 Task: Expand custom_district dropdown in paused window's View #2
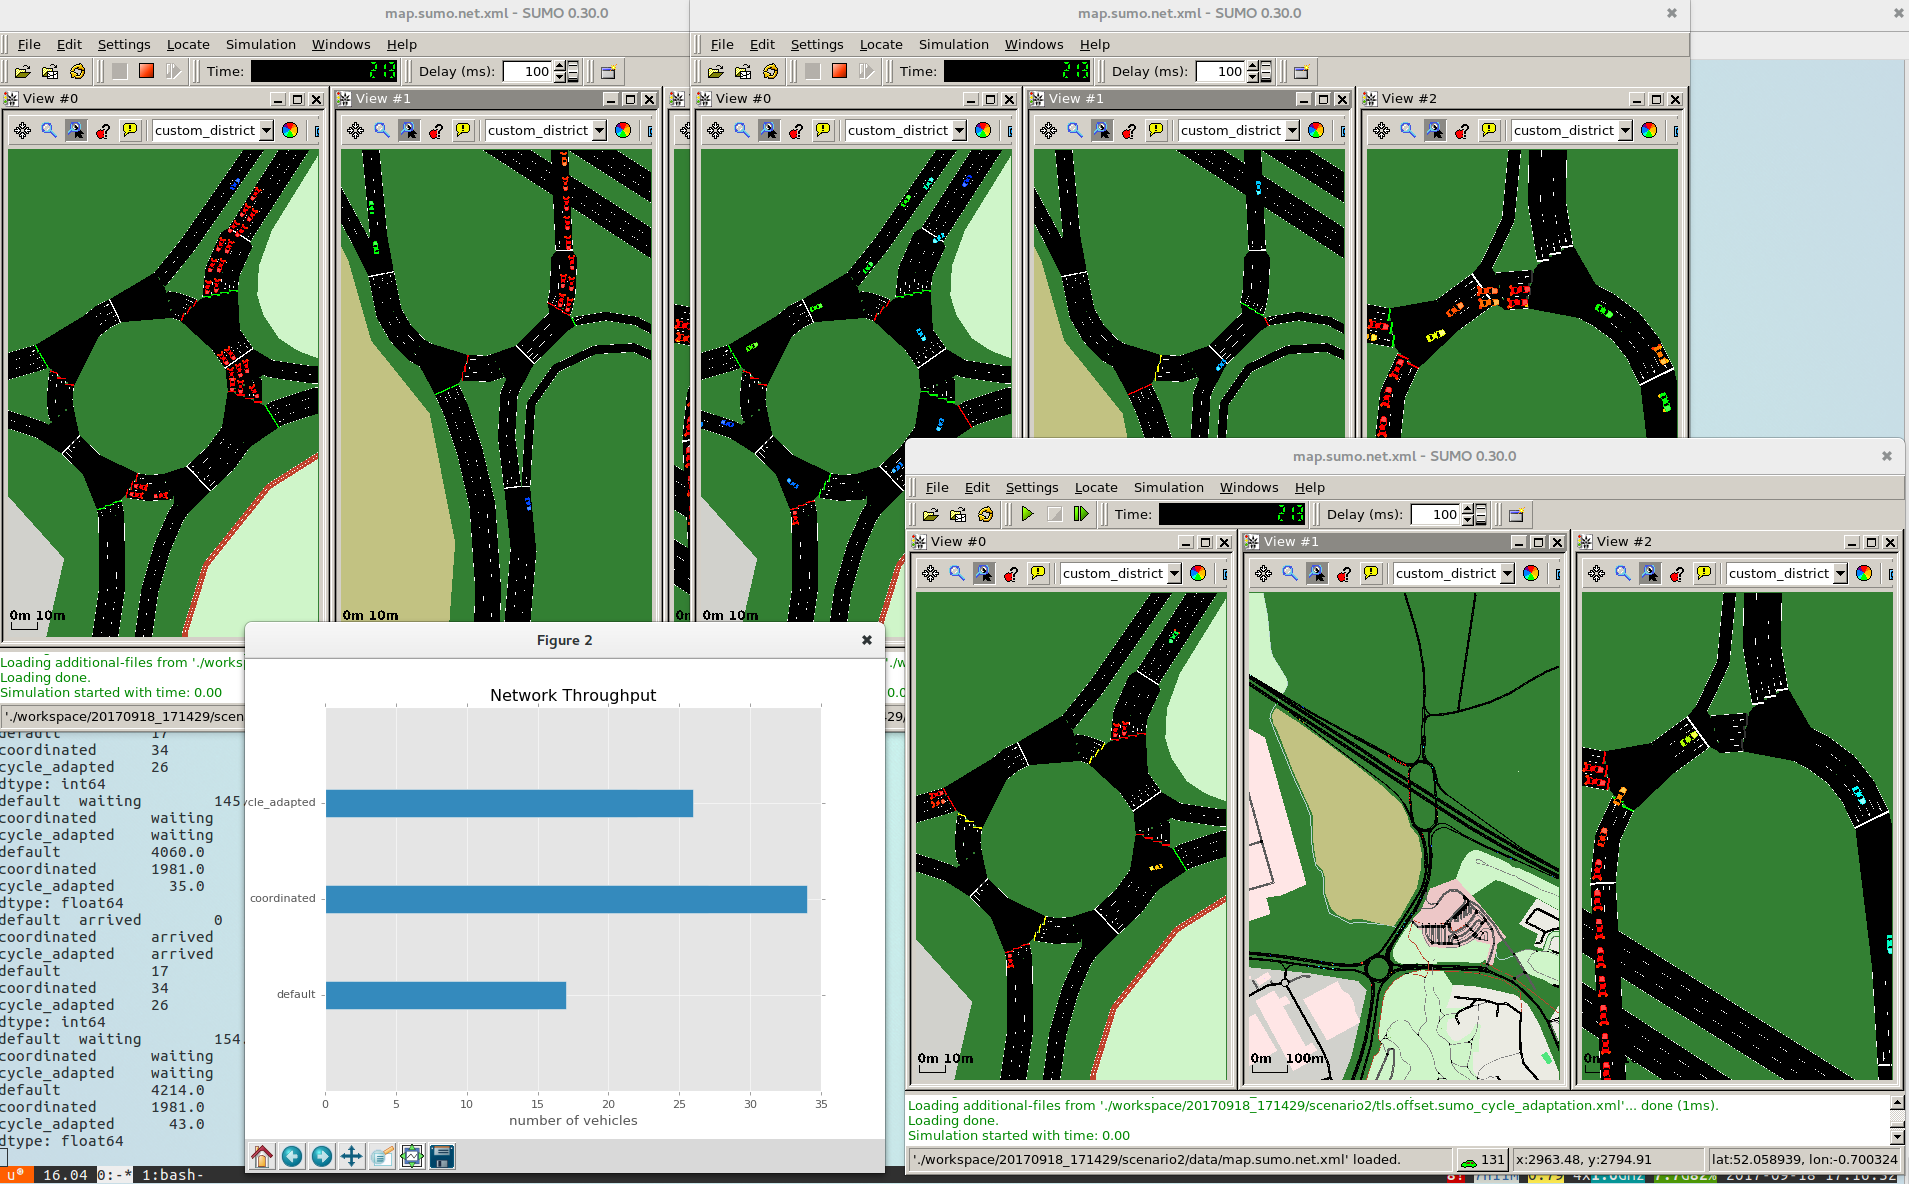pyautogui.click(x=1840, y=573)
